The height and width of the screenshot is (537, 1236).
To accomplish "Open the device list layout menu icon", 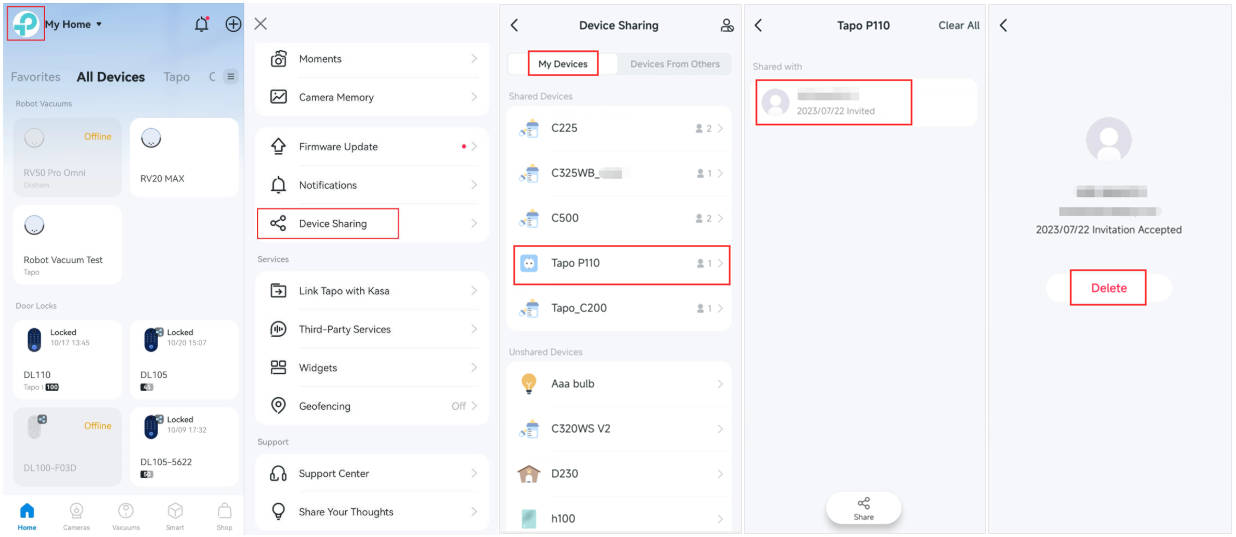I will tap(230, 76).
